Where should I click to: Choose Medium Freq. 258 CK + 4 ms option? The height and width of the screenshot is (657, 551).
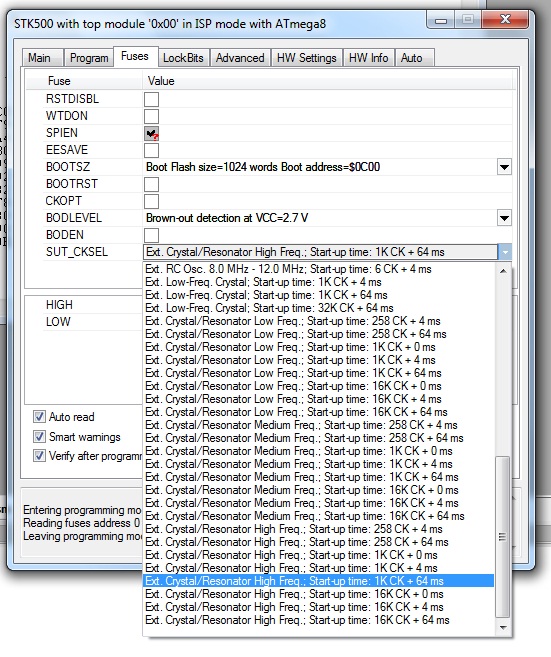coord(318,425)
